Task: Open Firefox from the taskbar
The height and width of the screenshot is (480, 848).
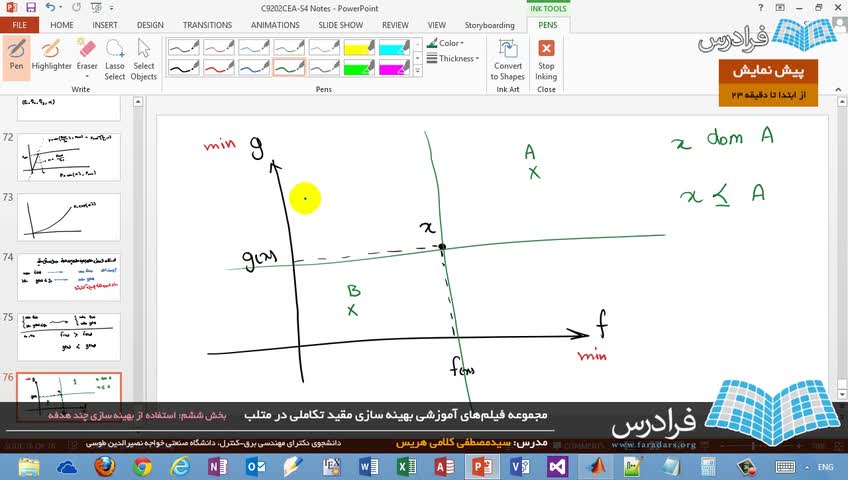Action: click(105, 466)
